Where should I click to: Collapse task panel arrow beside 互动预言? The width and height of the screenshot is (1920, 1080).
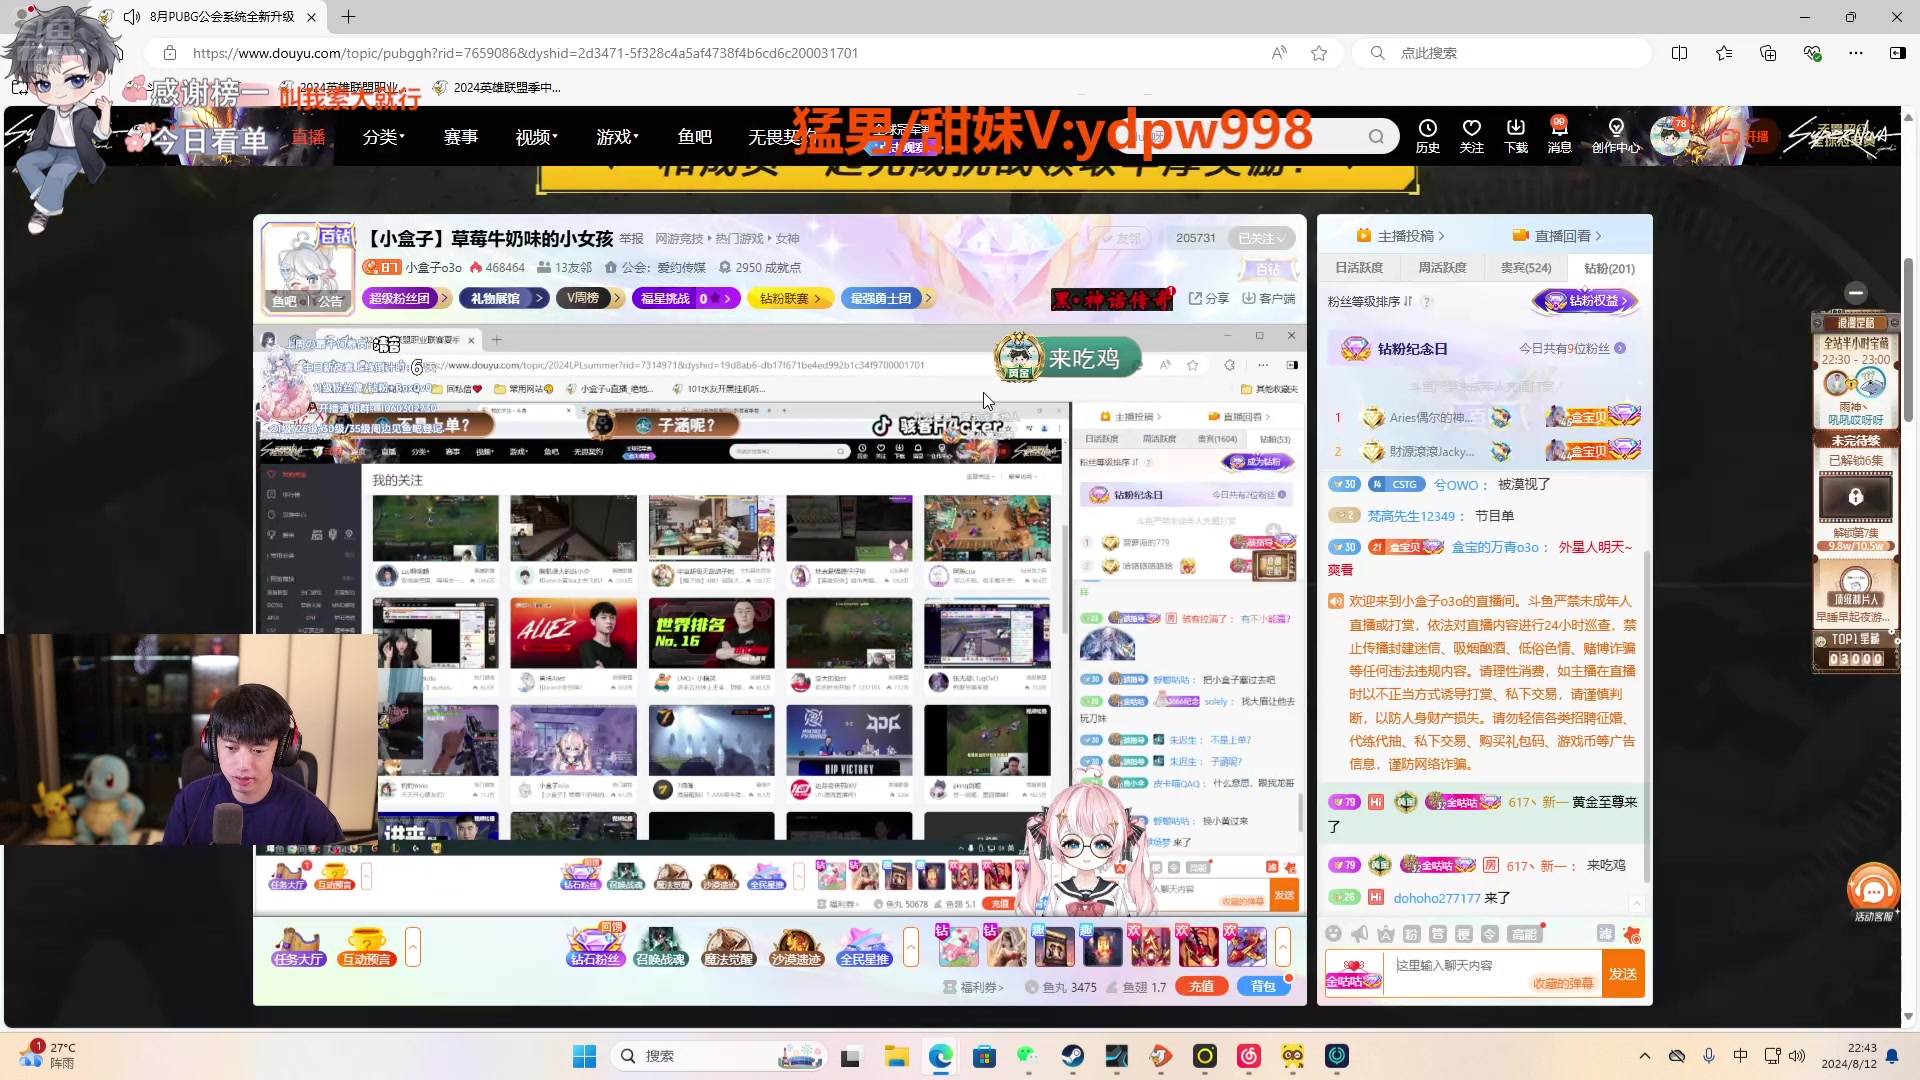[412, 946]
